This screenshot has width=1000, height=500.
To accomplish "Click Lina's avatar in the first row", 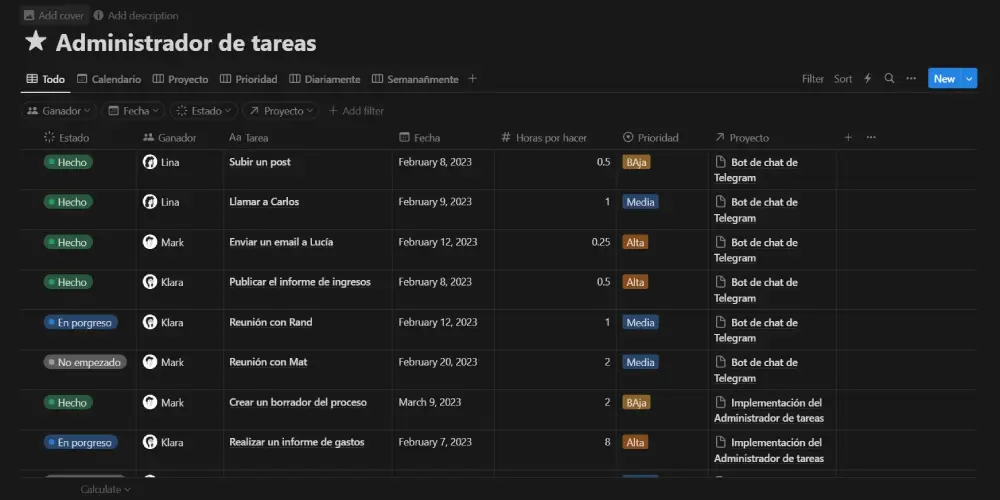I will click(x=150, y=162).
